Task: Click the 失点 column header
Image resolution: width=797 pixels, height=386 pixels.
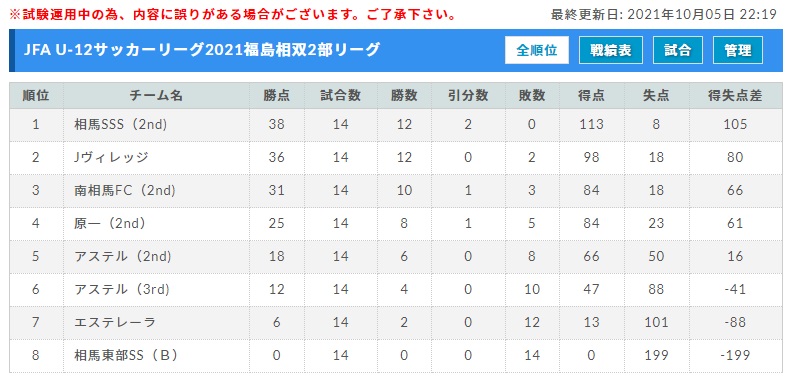Action: [x=656, y=96]
